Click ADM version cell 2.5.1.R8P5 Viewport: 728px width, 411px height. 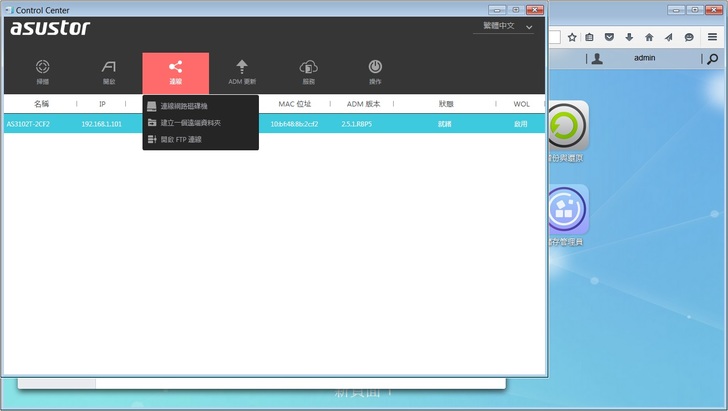click(357, 124)
